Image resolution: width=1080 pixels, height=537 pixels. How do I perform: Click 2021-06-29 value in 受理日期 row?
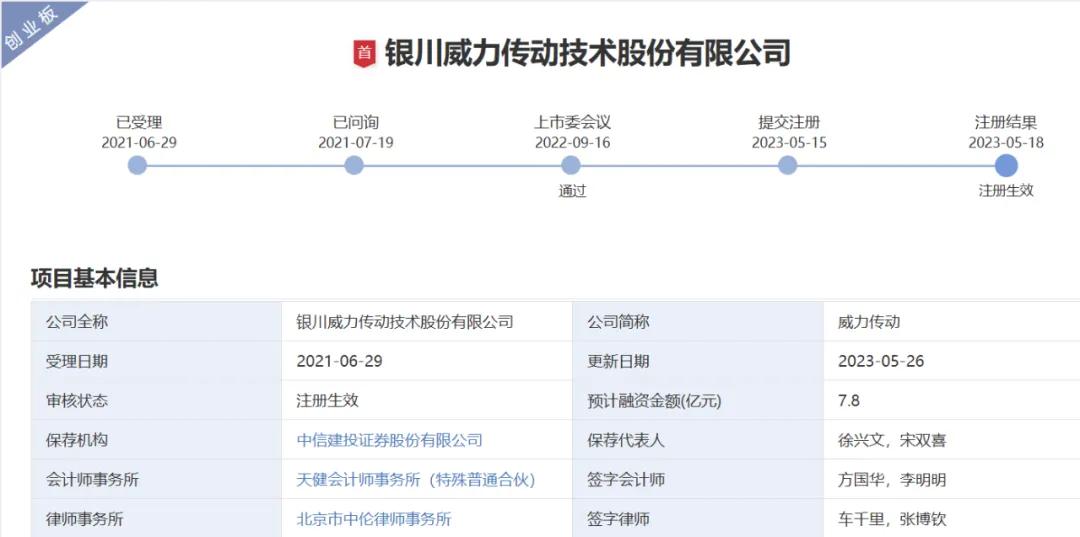pos(339,361)
